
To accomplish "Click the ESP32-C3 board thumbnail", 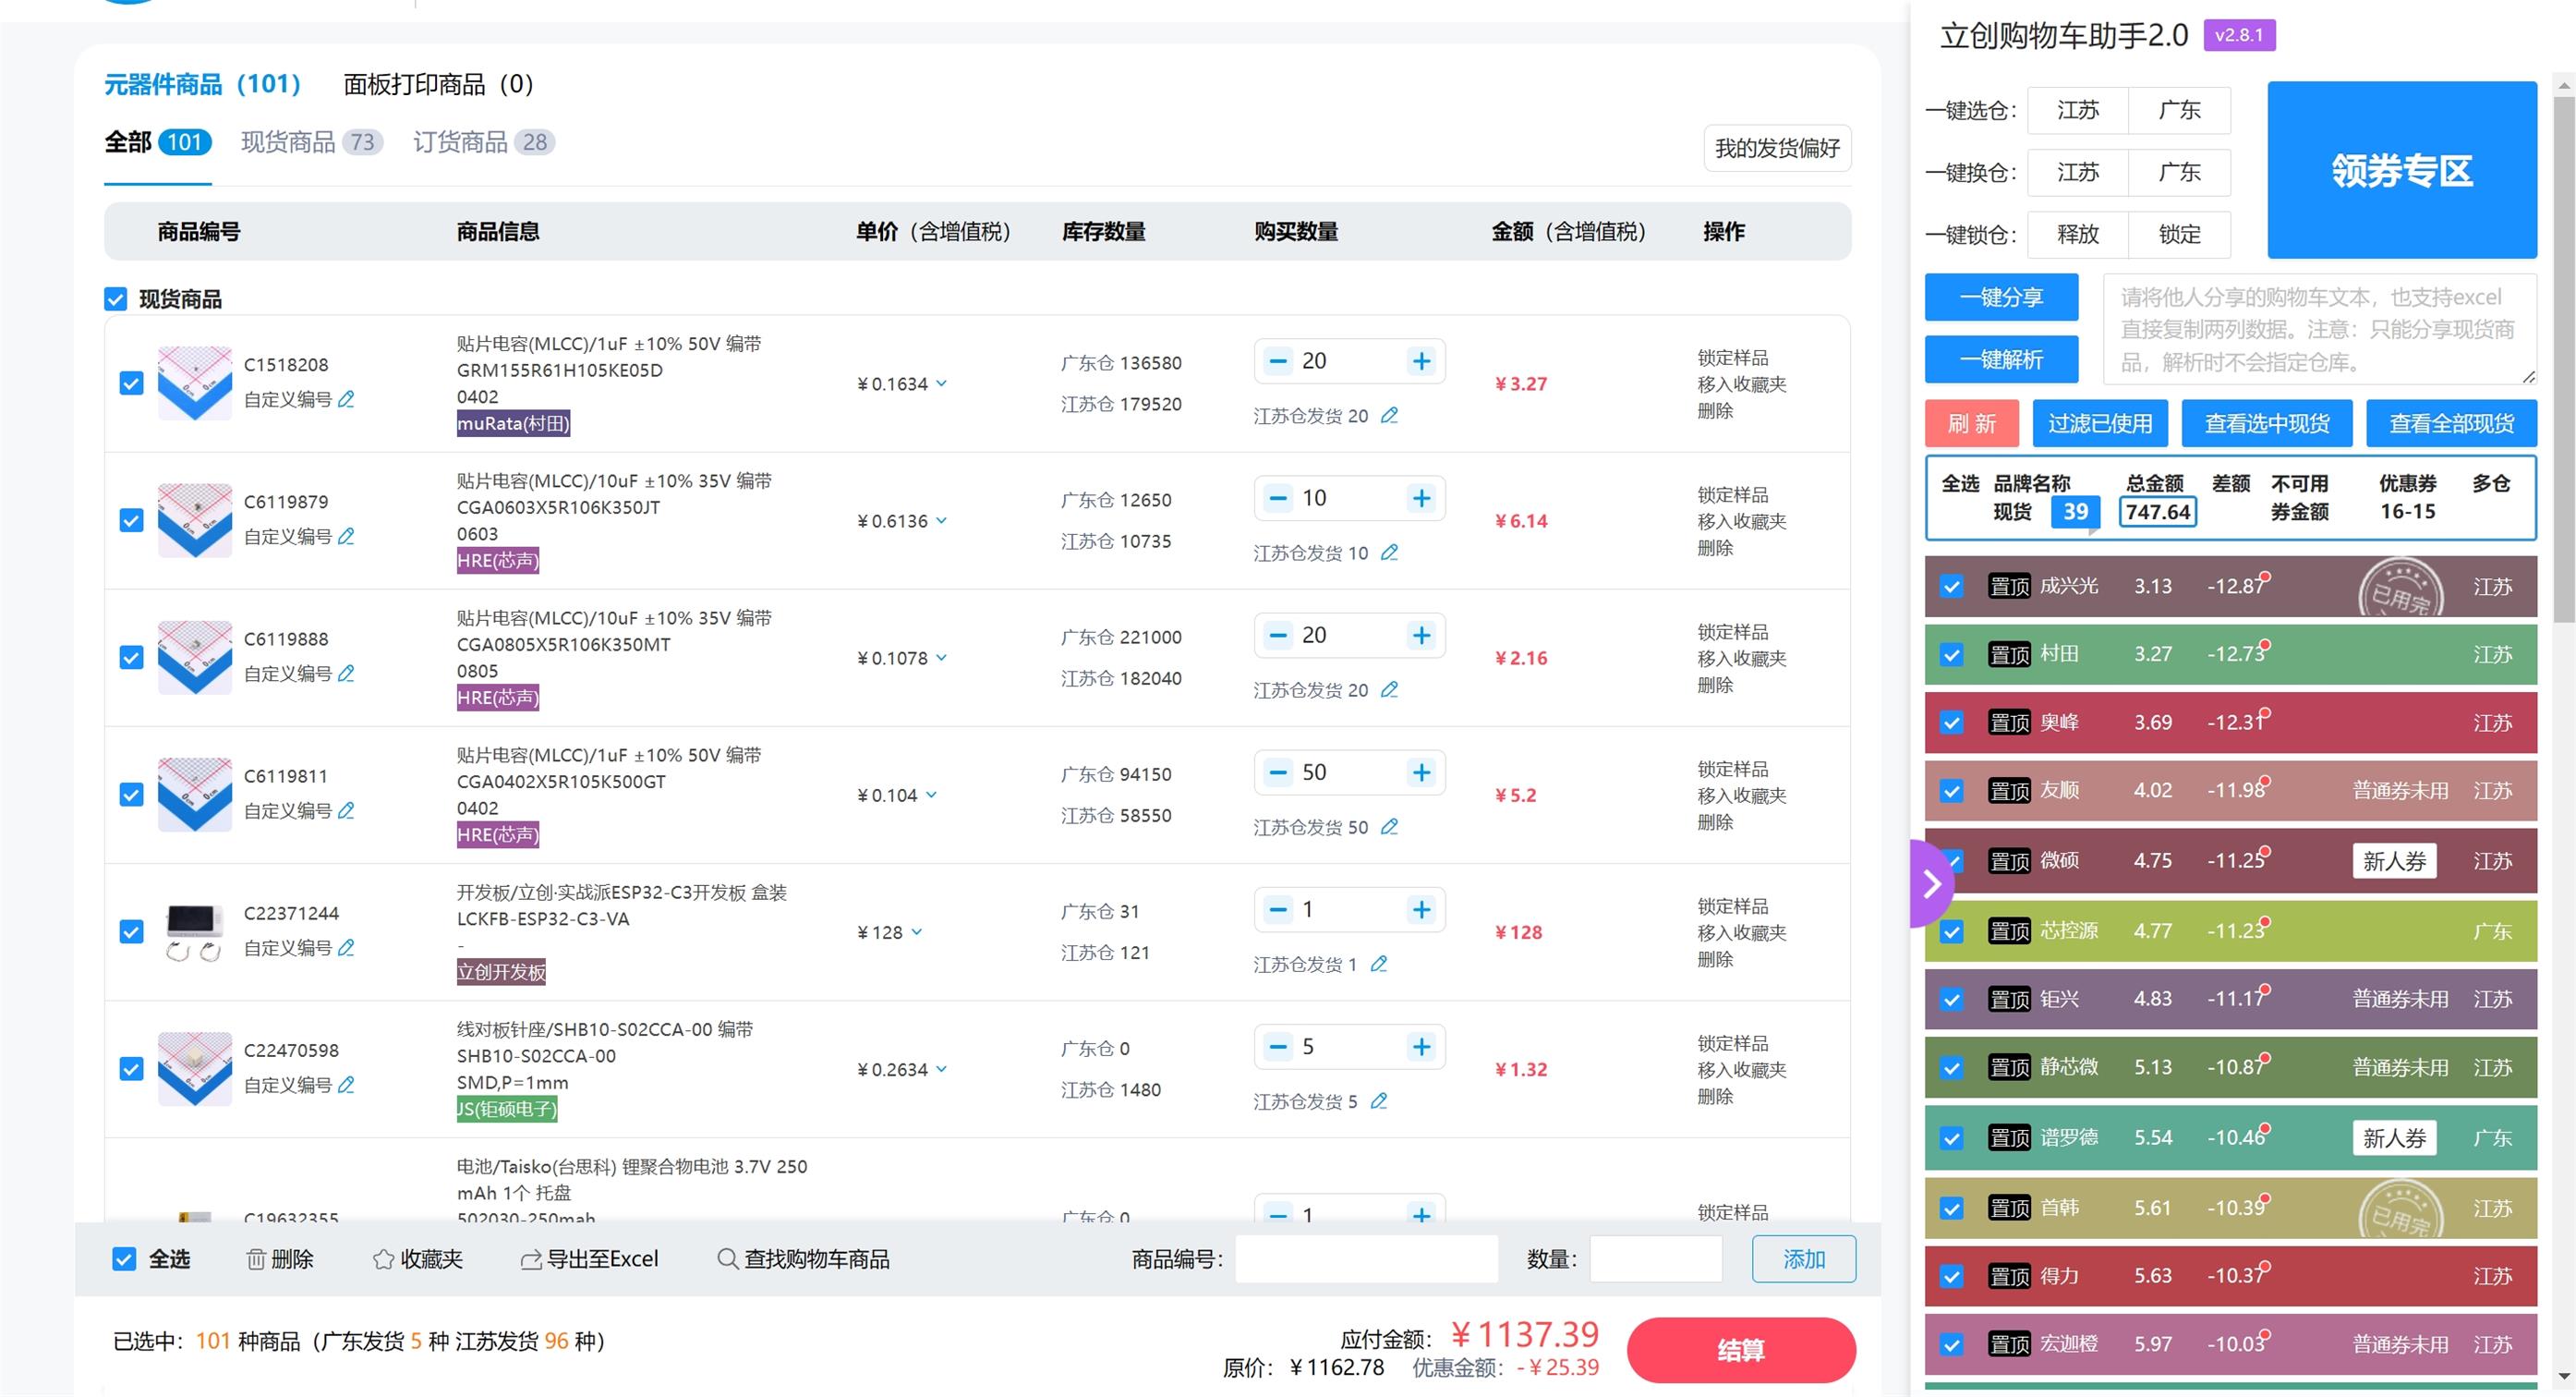I will (195, 931).
